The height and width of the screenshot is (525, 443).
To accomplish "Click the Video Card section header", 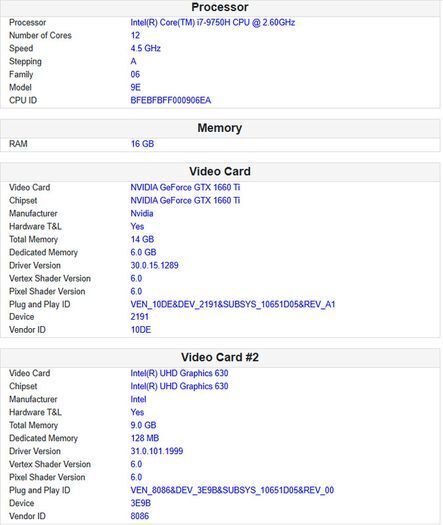I will (x=220, y=171).
